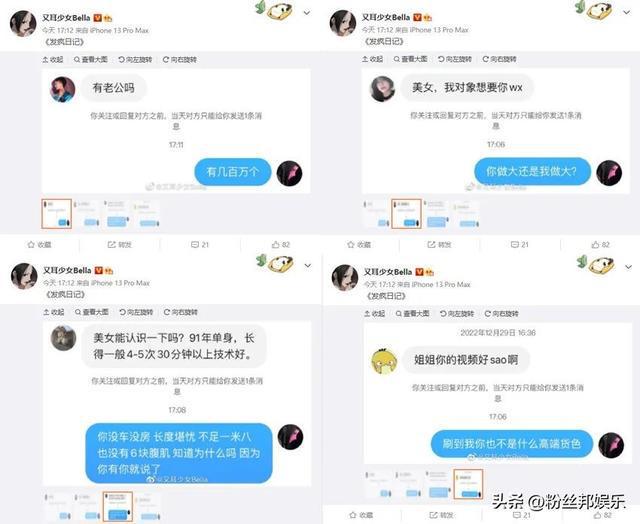The height and width of the screenshot is (524, 640).
Task: Click 收起 above the '姐姐你的视频好sao啊' image
Action: [374, 314]
